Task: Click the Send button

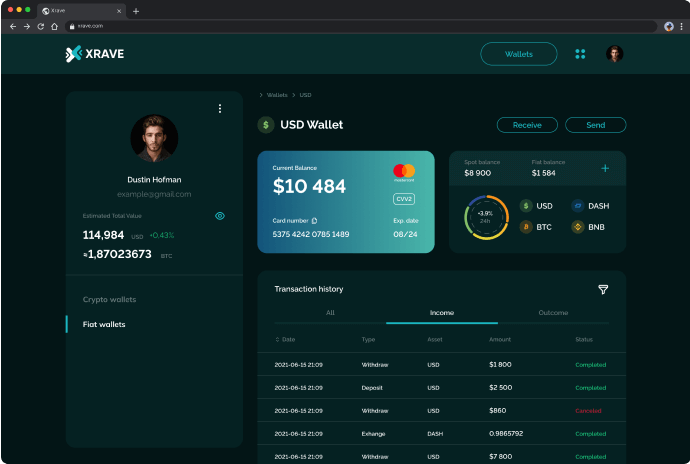Action: [595, 125]
